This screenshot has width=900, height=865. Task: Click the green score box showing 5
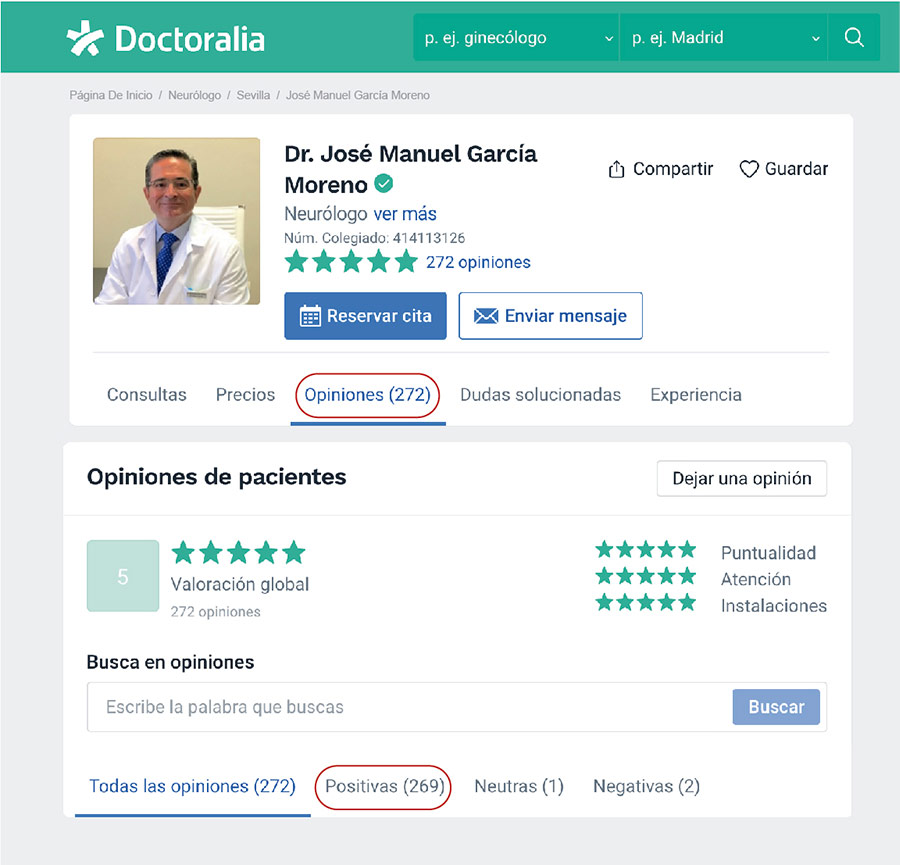[123, 576]
